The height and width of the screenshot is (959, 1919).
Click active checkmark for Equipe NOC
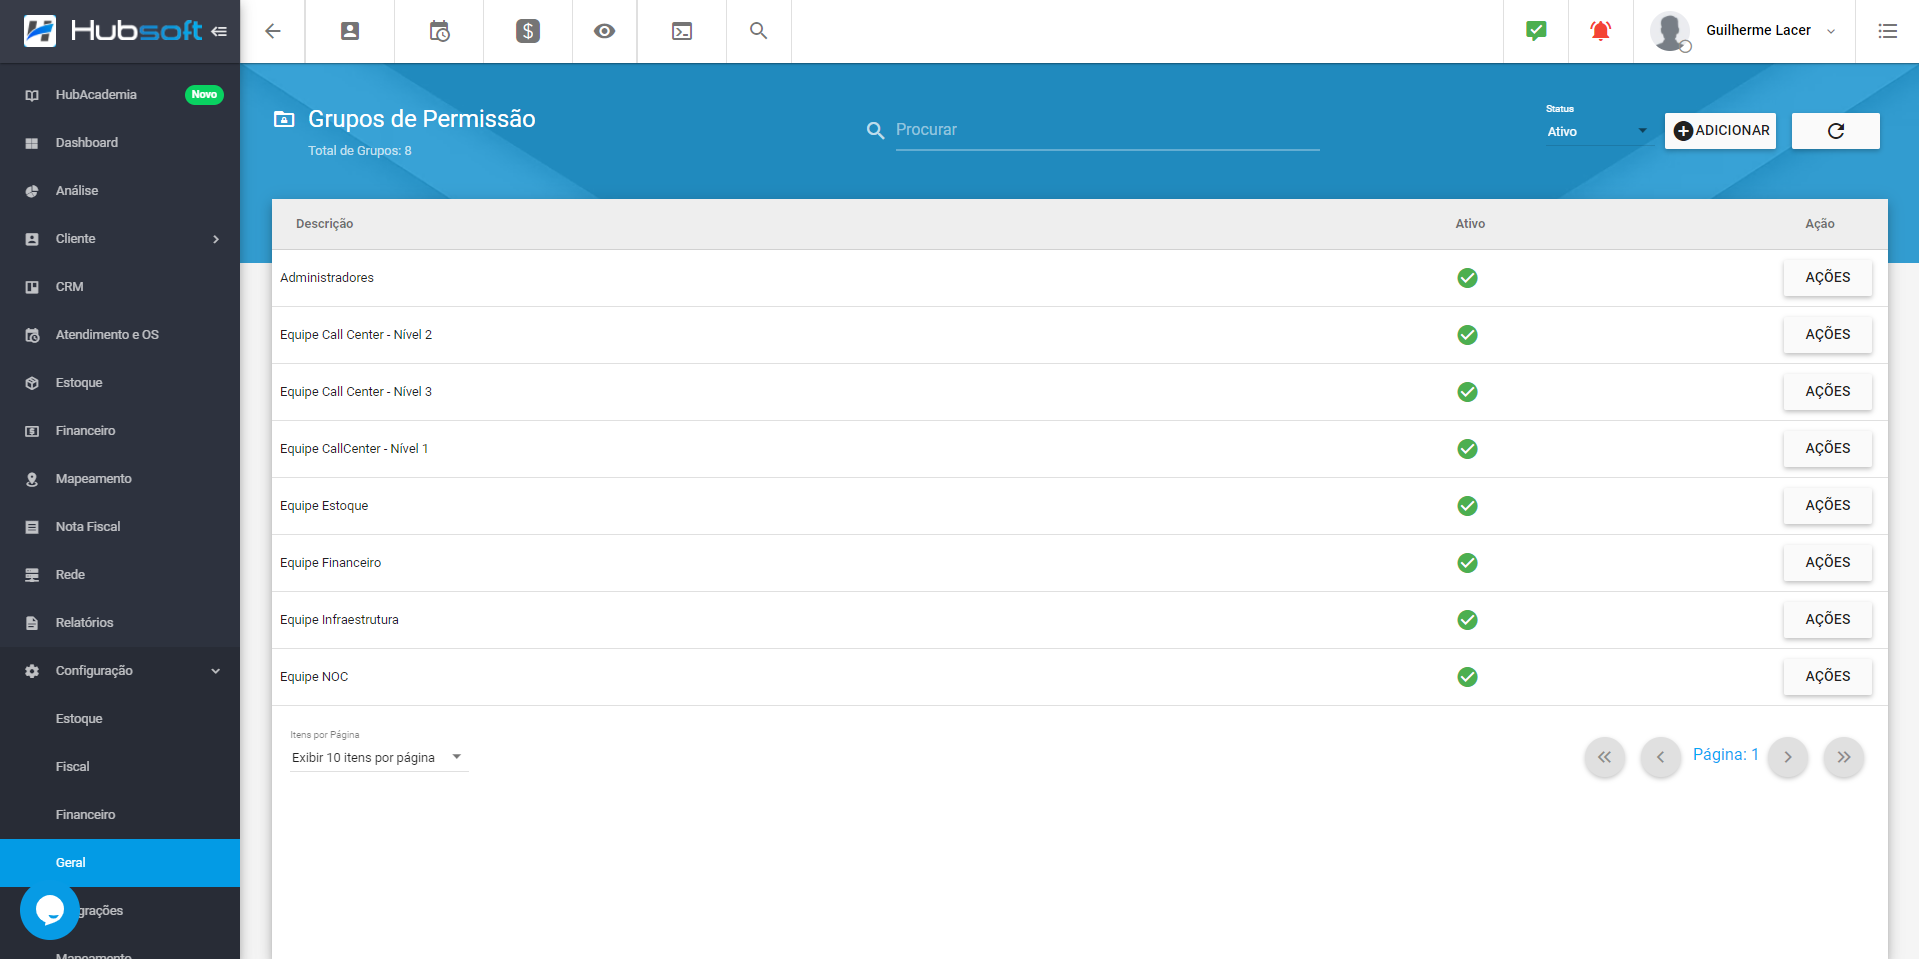1467,677
